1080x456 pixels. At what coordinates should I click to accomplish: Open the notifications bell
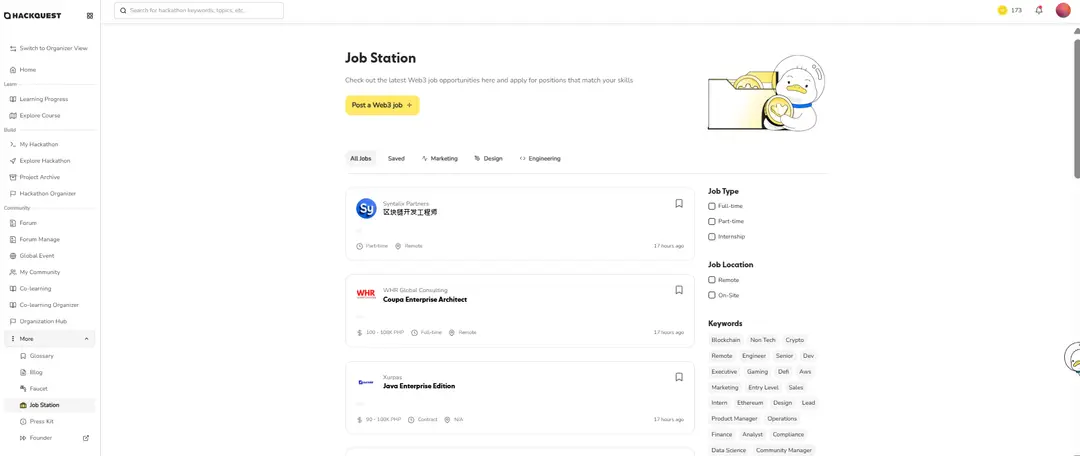[x=1038, y=10]
